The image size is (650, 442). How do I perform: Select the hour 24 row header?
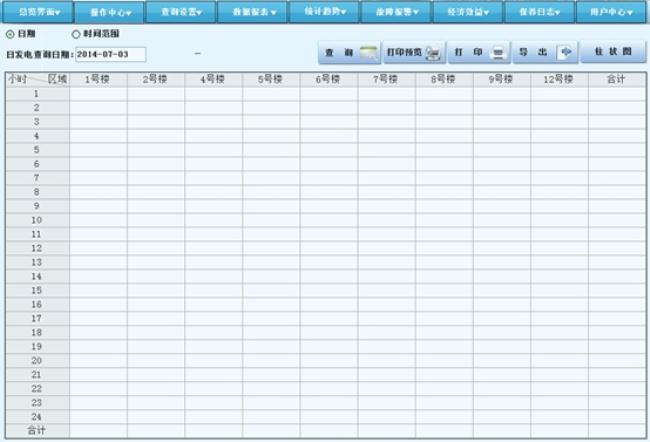tap(36, 415)
